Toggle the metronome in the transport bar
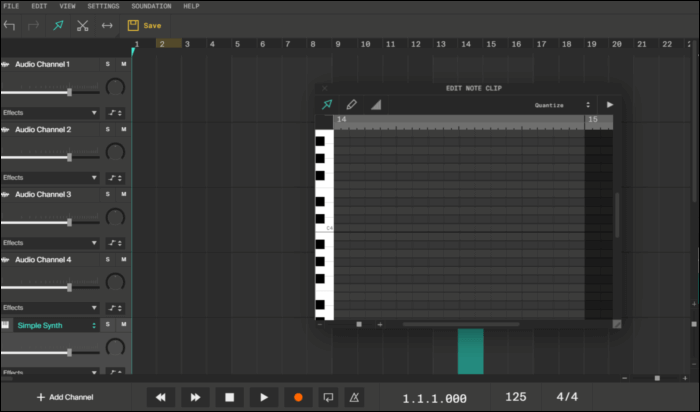Screen dimensions: 700x412 pyautogui.click(x=353, y=397)
